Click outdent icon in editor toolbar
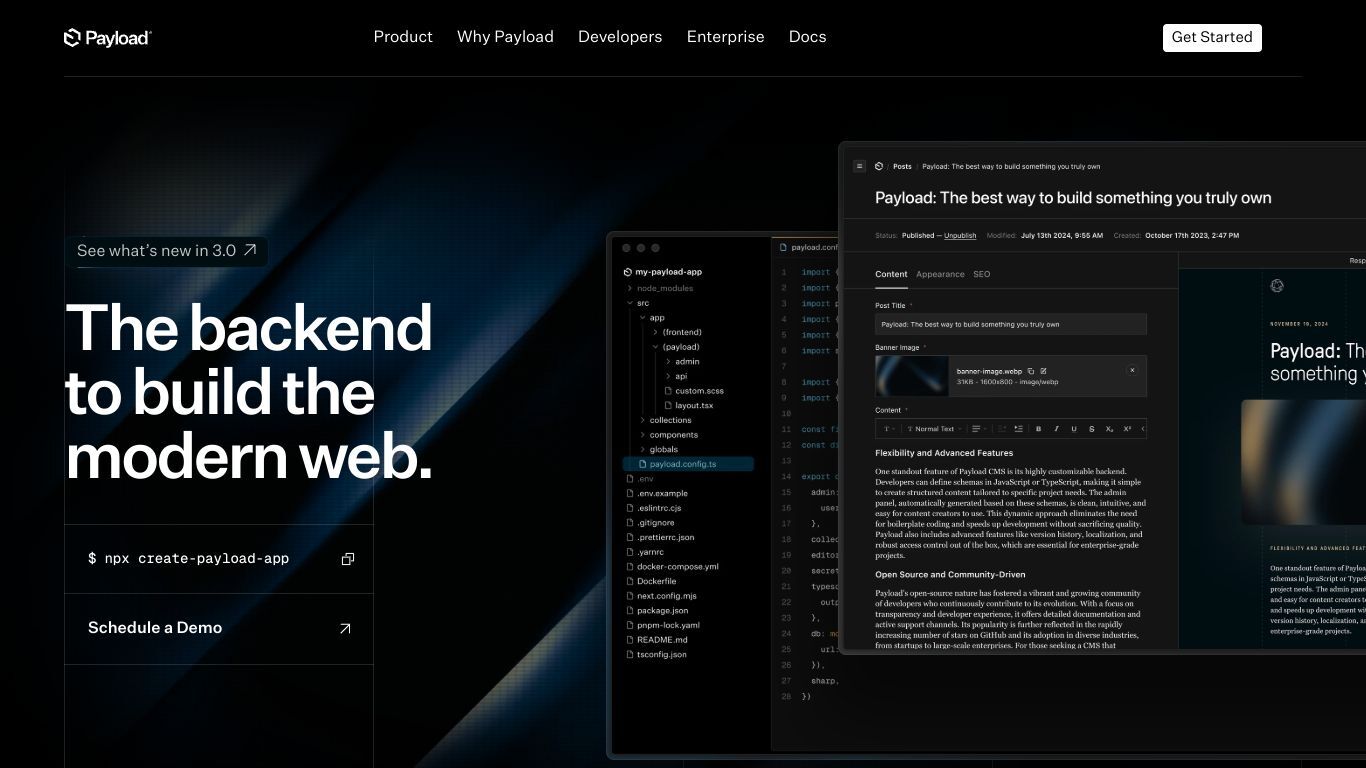The image size is (1366, 768). click(1002, 429)
